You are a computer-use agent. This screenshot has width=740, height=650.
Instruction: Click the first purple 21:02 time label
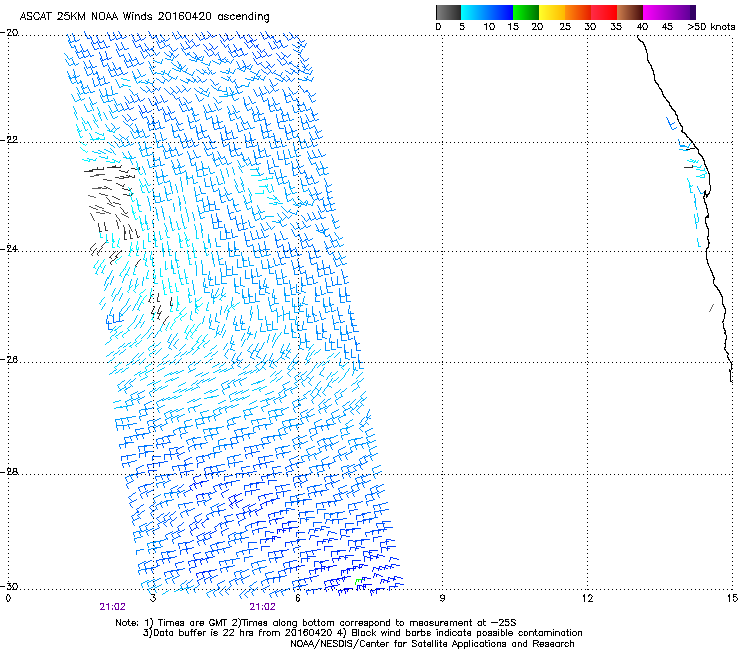coord(112,607)
